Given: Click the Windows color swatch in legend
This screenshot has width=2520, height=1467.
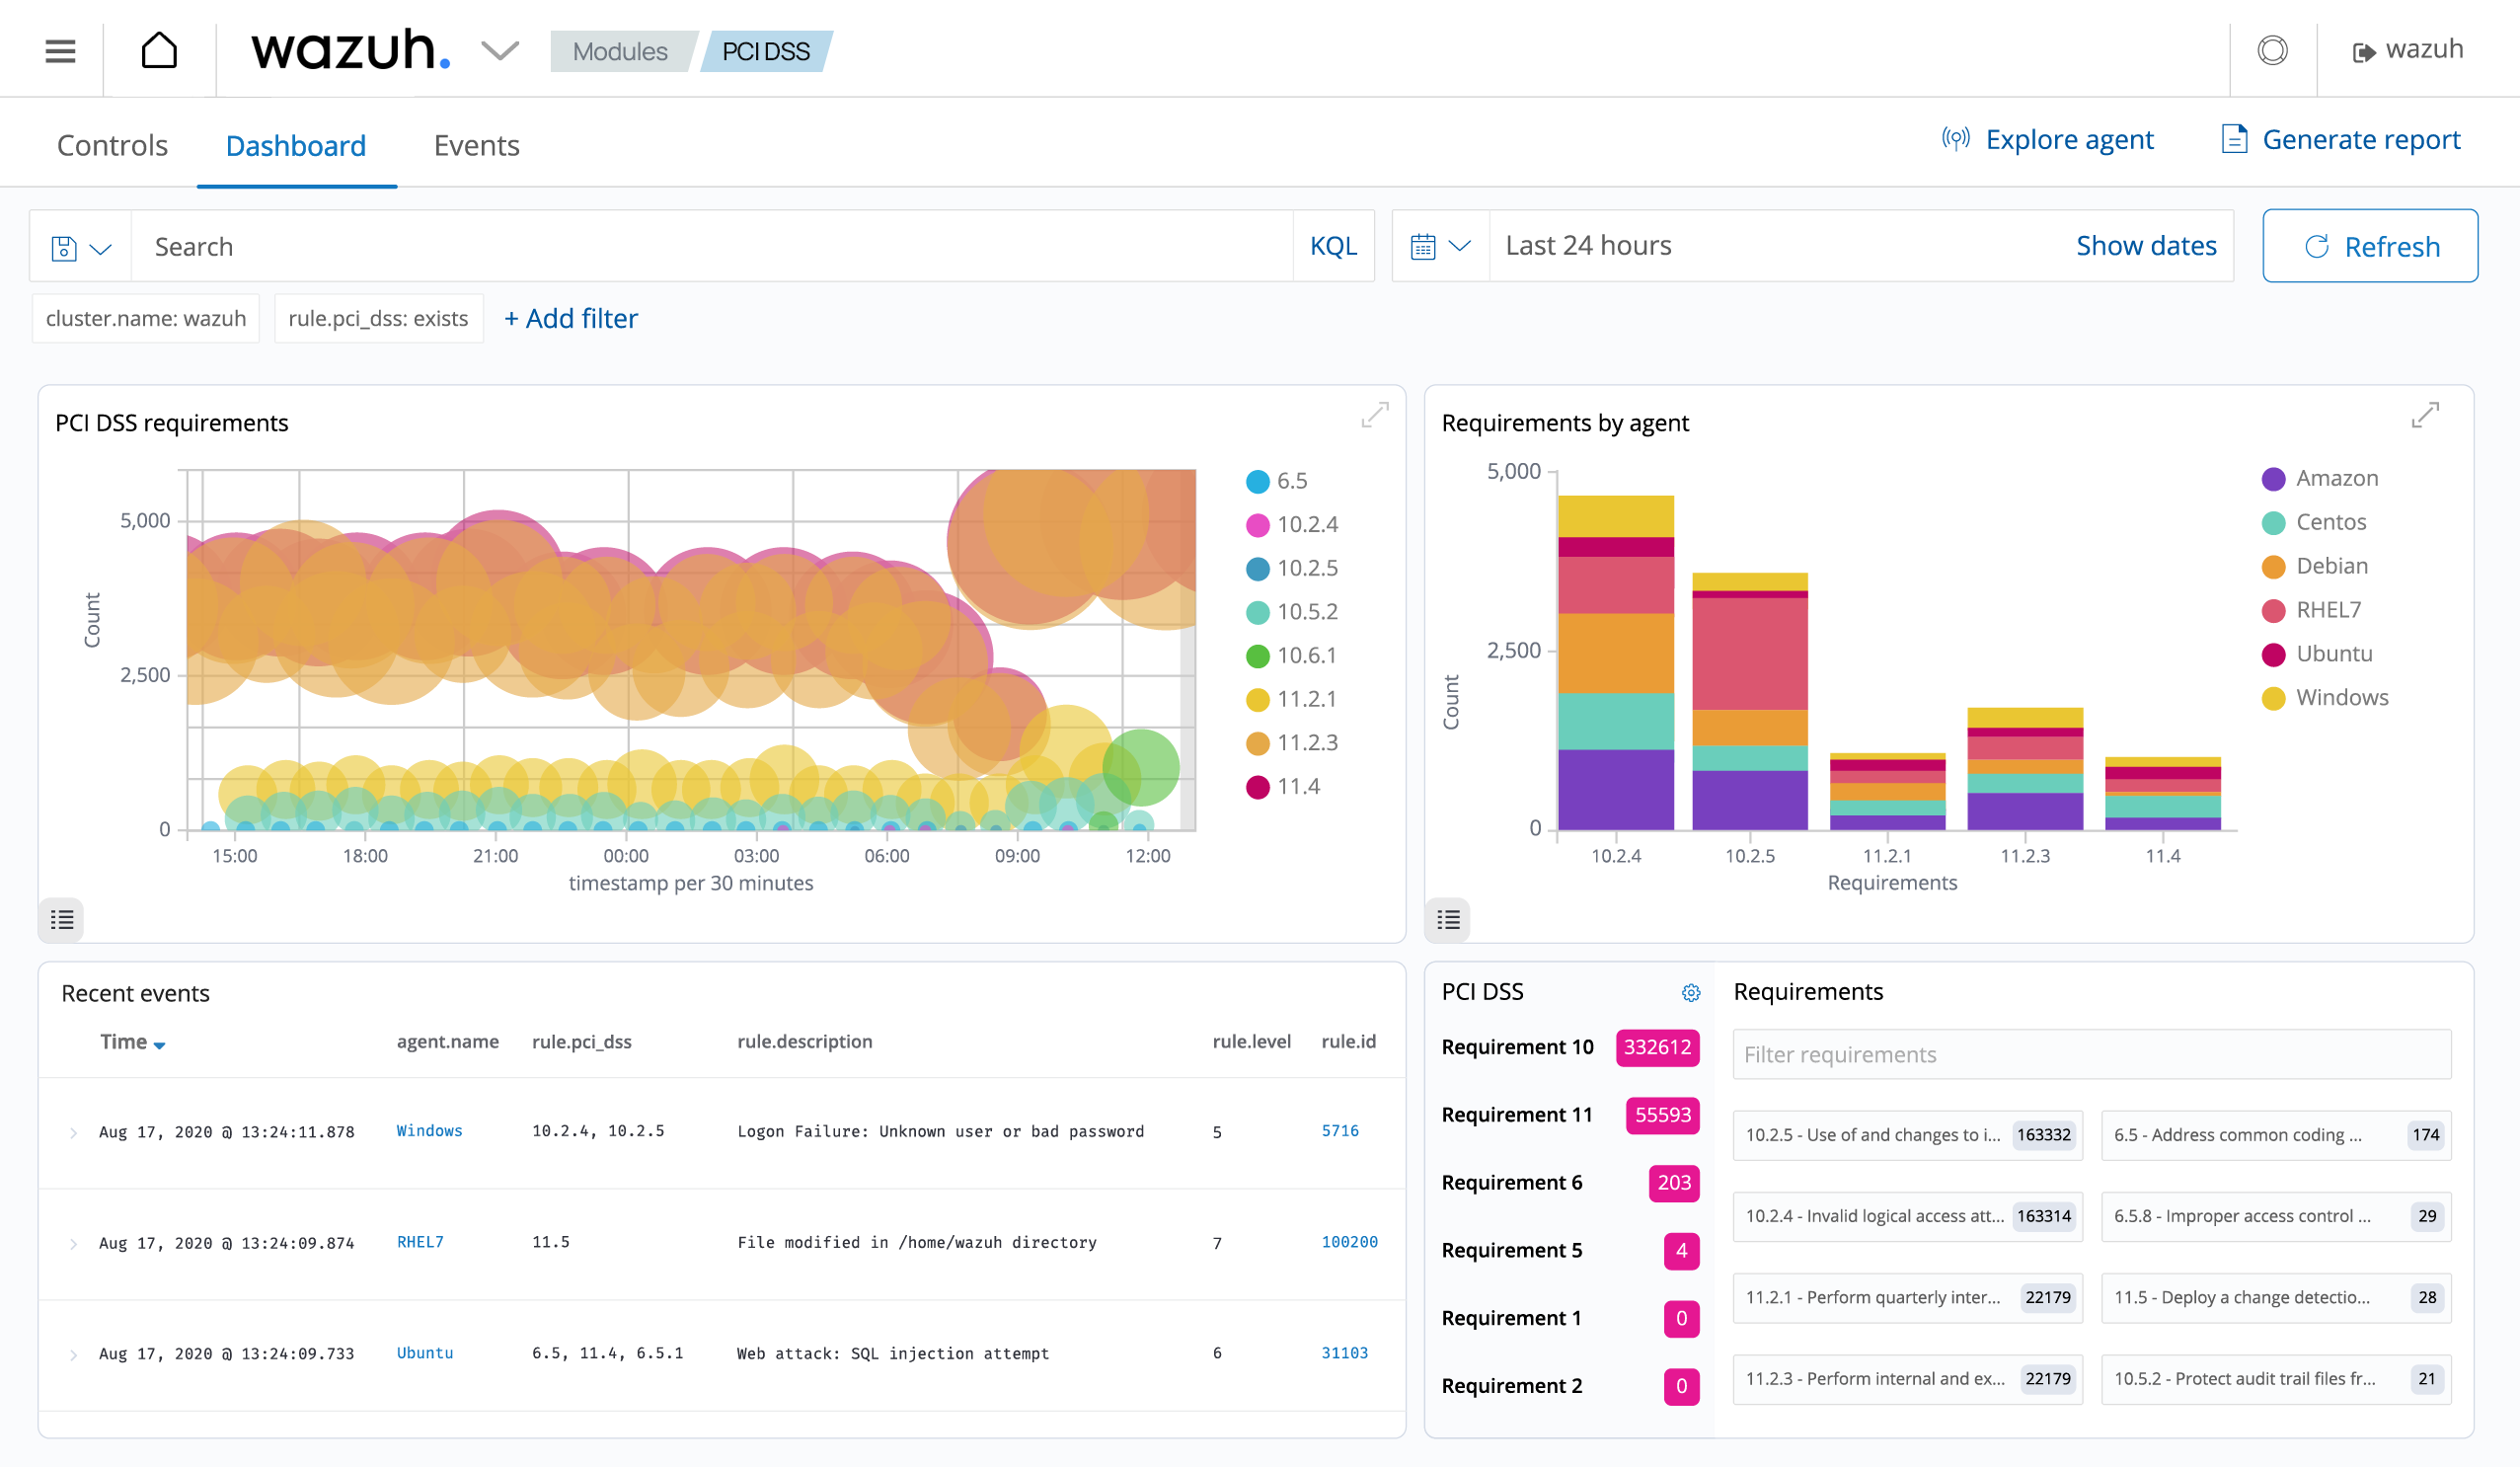Looking at the screenshot, I should (2273, 698).
